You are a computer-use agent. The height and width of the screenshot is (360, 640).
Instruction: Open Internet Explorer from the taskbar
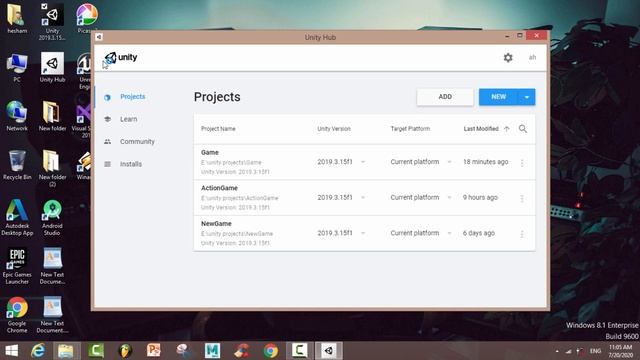click(x=38, y=351)
